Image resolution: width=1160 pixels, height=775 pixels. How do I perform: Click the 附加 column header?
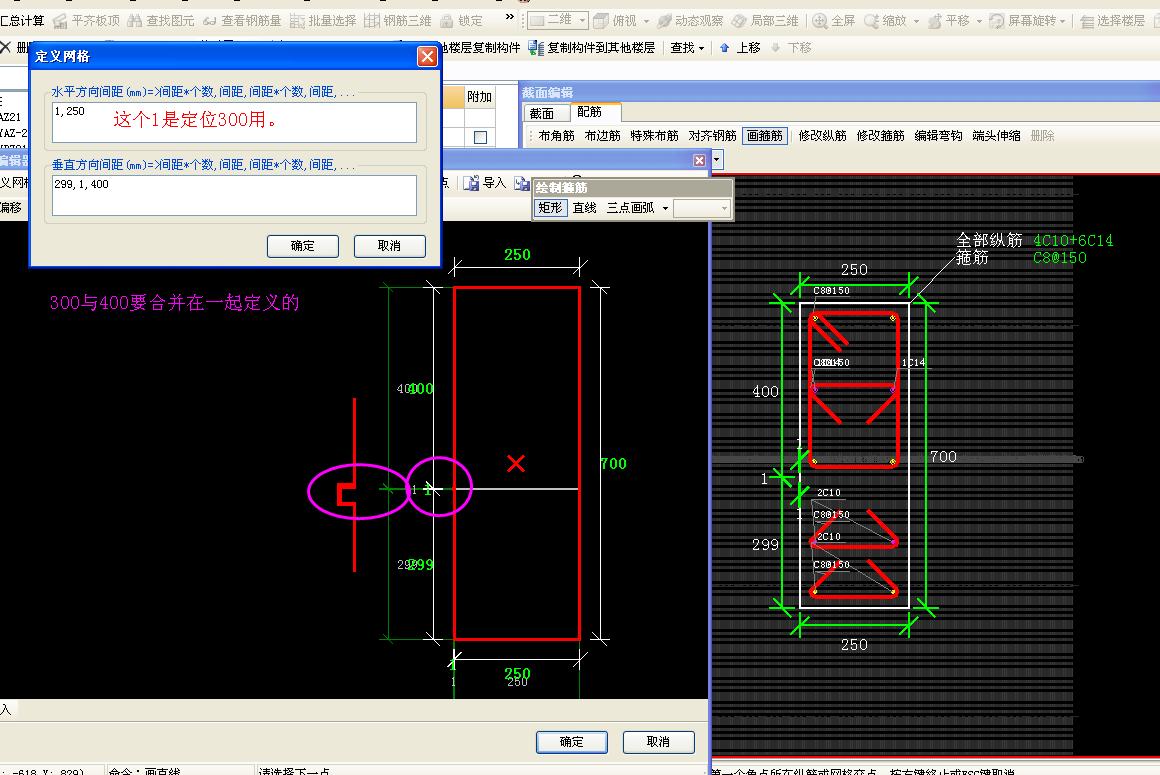479,97
